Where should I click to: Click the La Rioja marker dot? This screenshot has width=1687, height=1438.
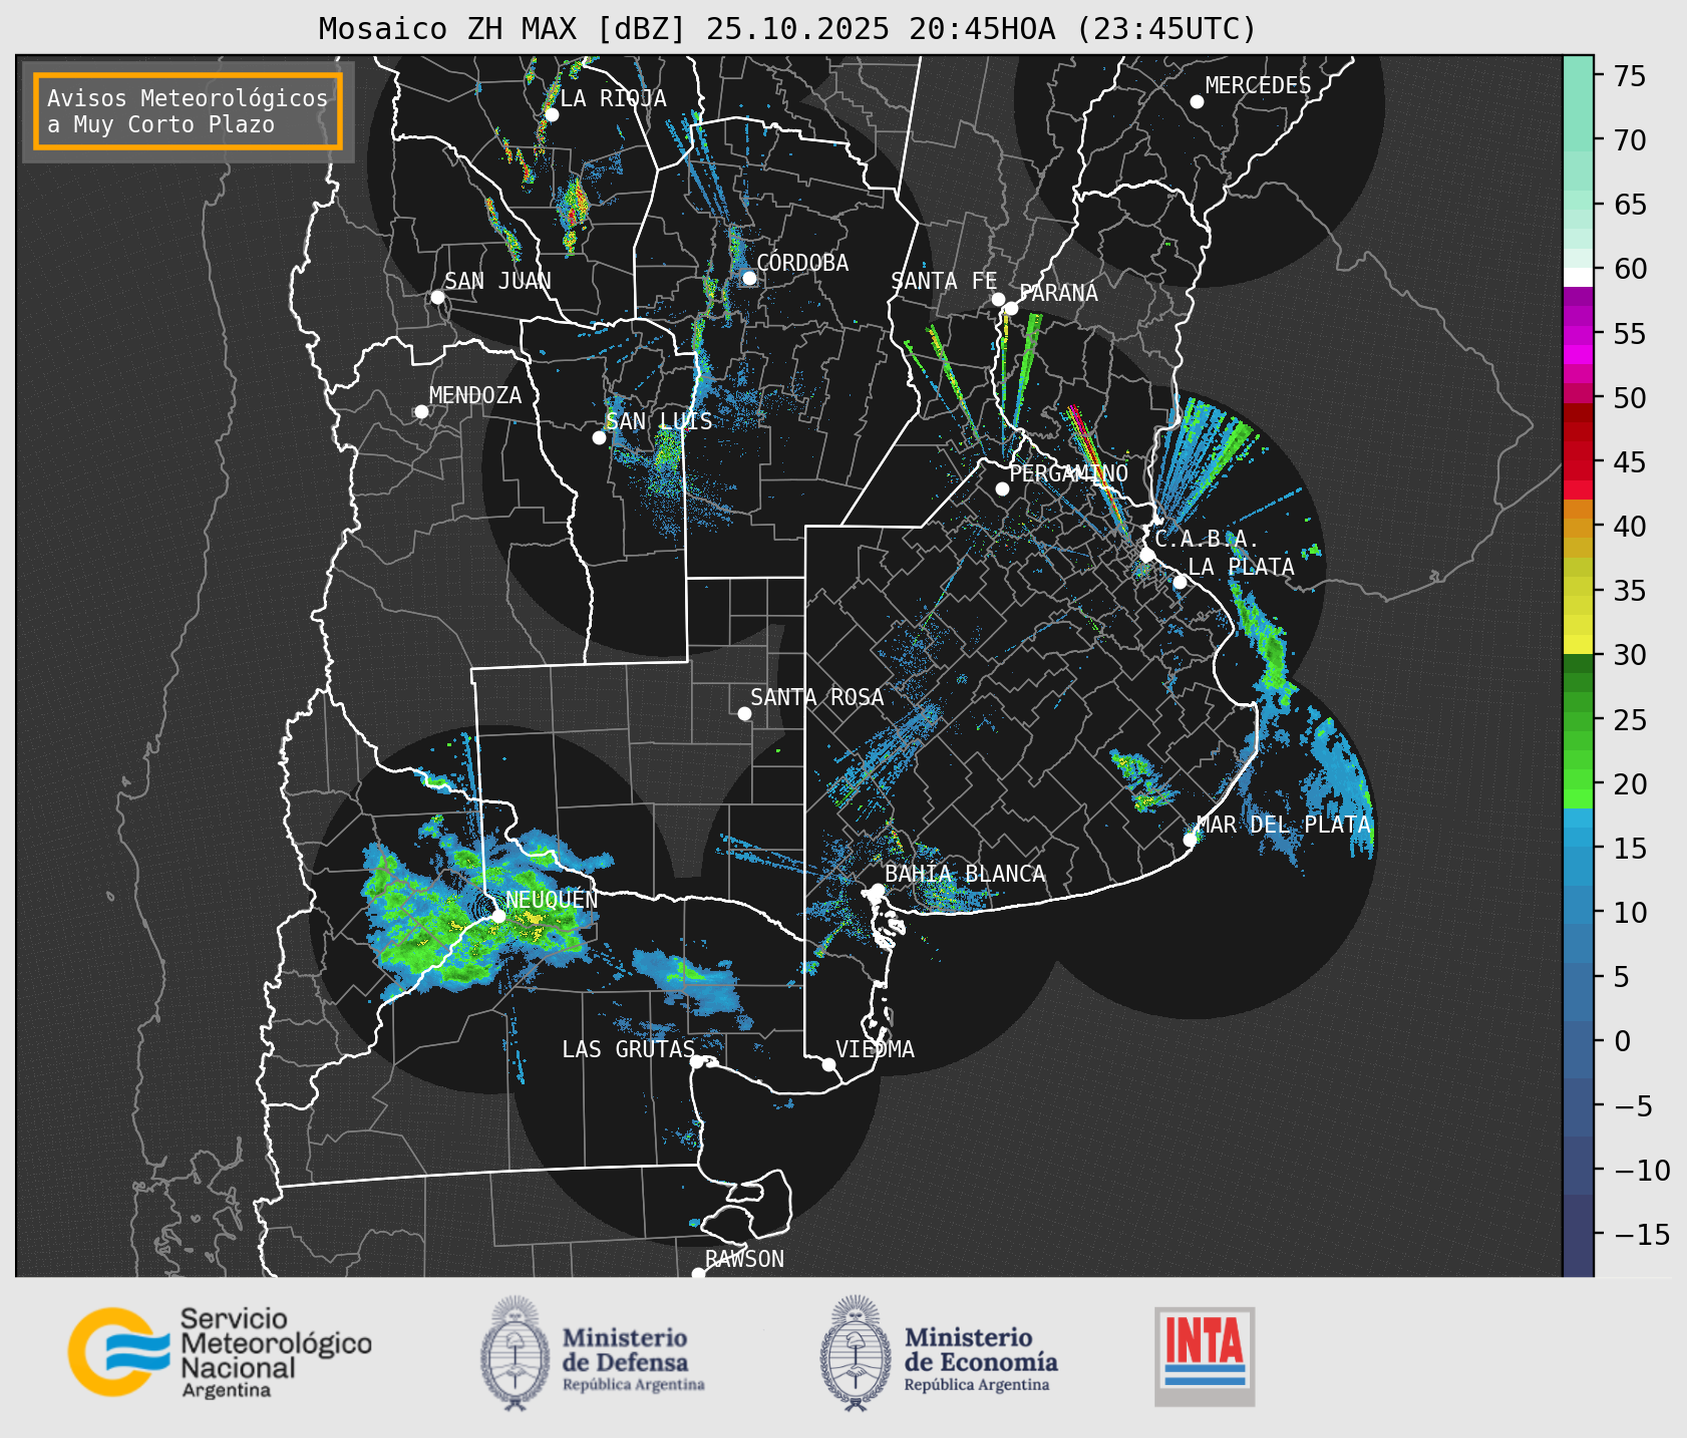[551, 115]
